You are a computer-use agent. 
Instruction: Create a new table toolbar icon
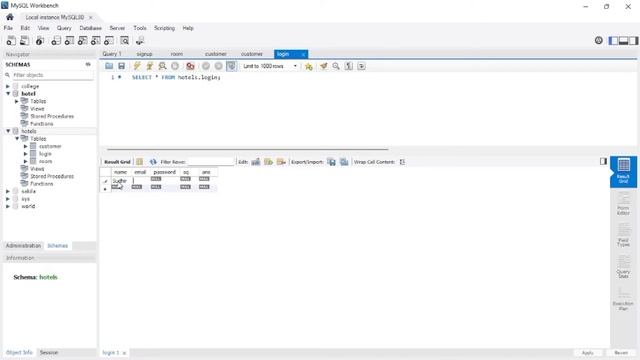69,40
